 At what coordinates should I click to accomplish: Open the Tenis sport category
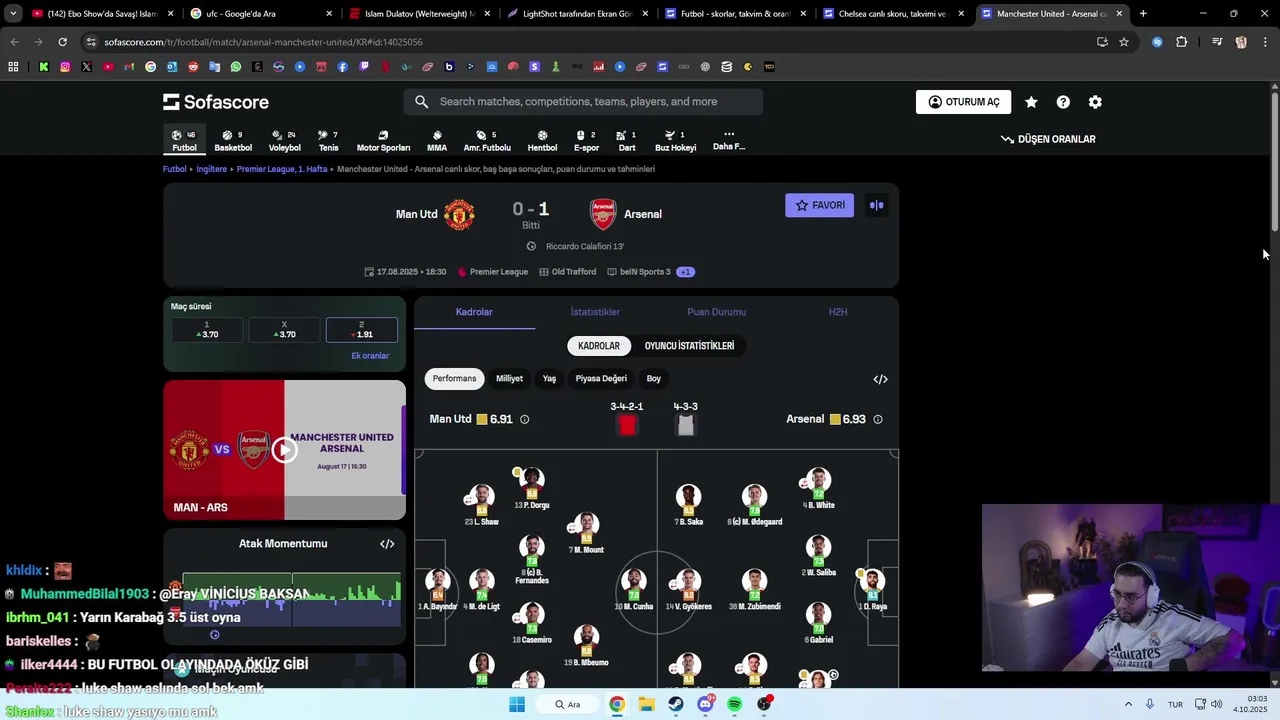pyautogui.click(x=328, y=140)
